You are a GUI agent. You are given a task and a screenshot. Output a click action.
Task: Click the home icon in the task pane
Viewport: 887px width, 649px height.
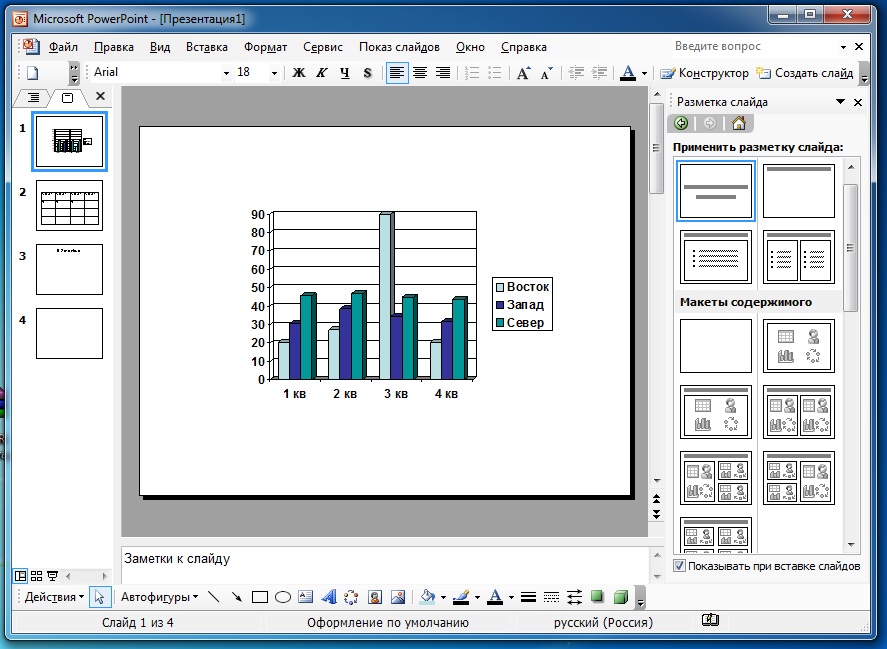[738, 123]
